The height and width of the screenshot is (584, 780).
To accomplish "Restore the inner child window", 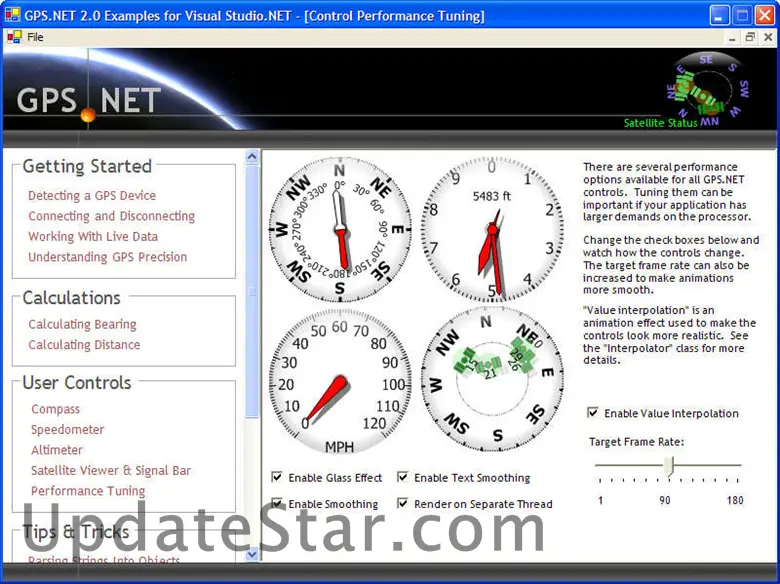I will click(750, 37).
